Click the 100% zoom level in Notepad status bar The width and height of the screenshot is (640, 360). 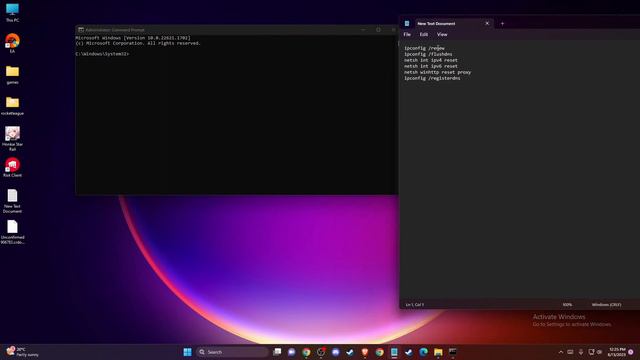coord(567,304)
